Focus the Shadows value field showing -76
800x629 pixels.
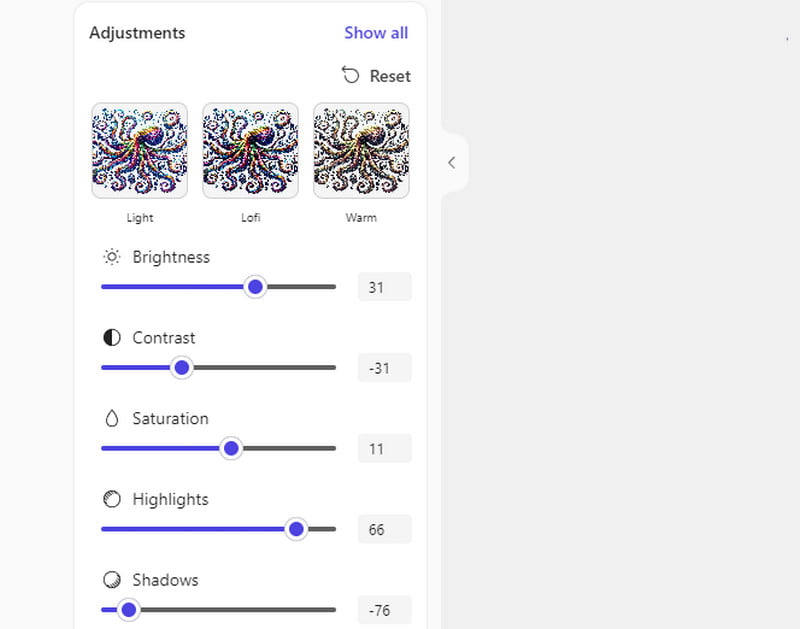(384, 609)
